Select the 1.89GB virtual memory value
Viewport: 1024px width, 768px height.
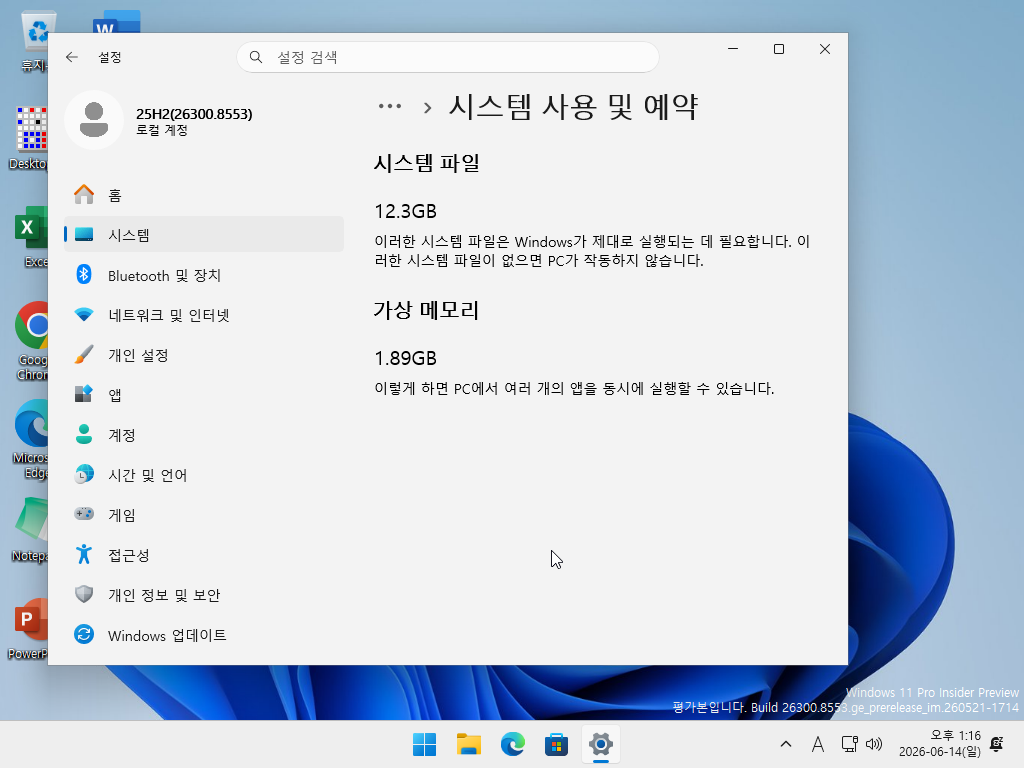pyautogui.click(x=405, y=358)
